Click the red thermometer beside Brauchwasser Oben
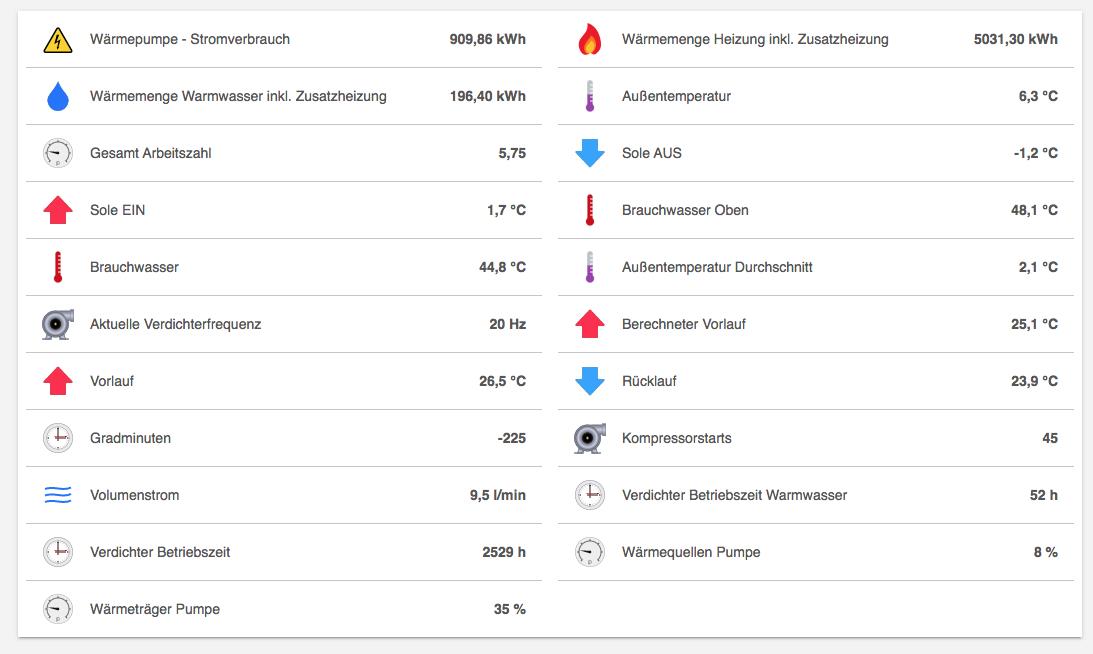1093x654 pixels. click(x=590, y=210)
